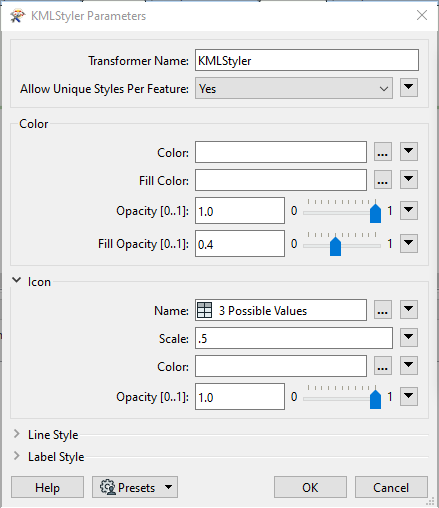
Task: Click the Cancel button
Action: click(391, 487)
